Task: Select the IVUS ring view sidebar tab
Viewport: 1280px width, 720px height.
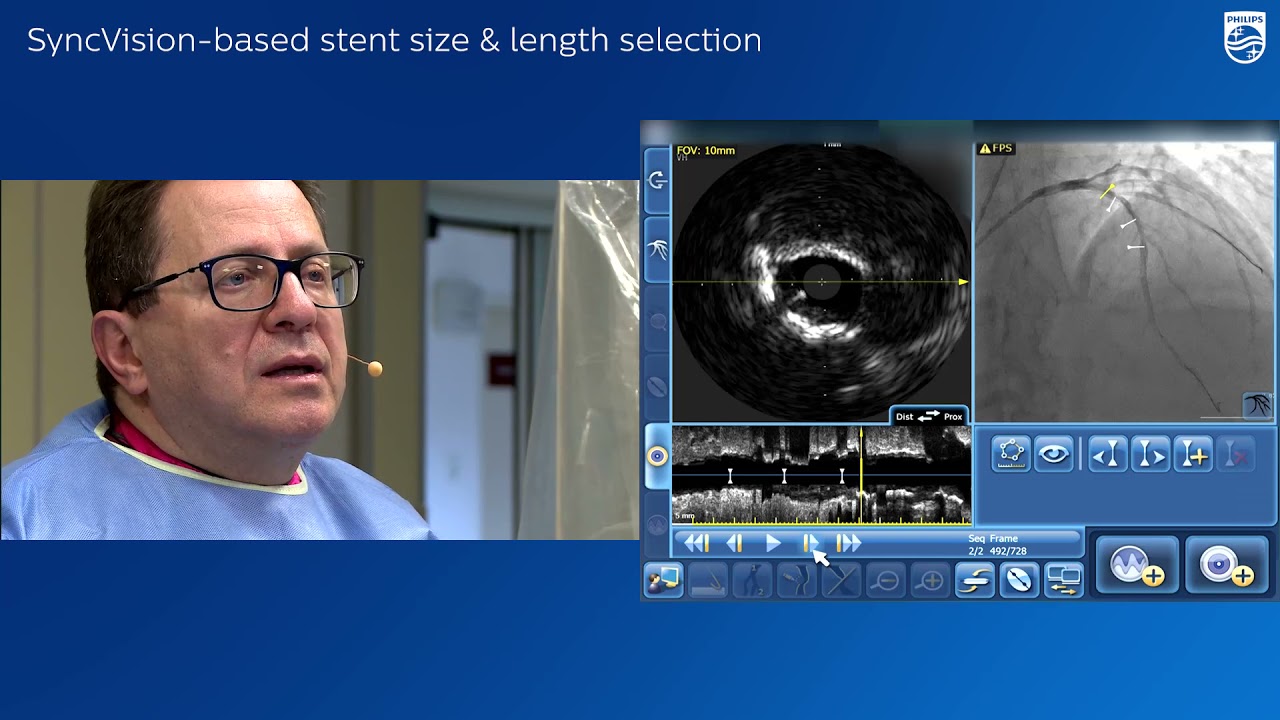Action: 657,456
